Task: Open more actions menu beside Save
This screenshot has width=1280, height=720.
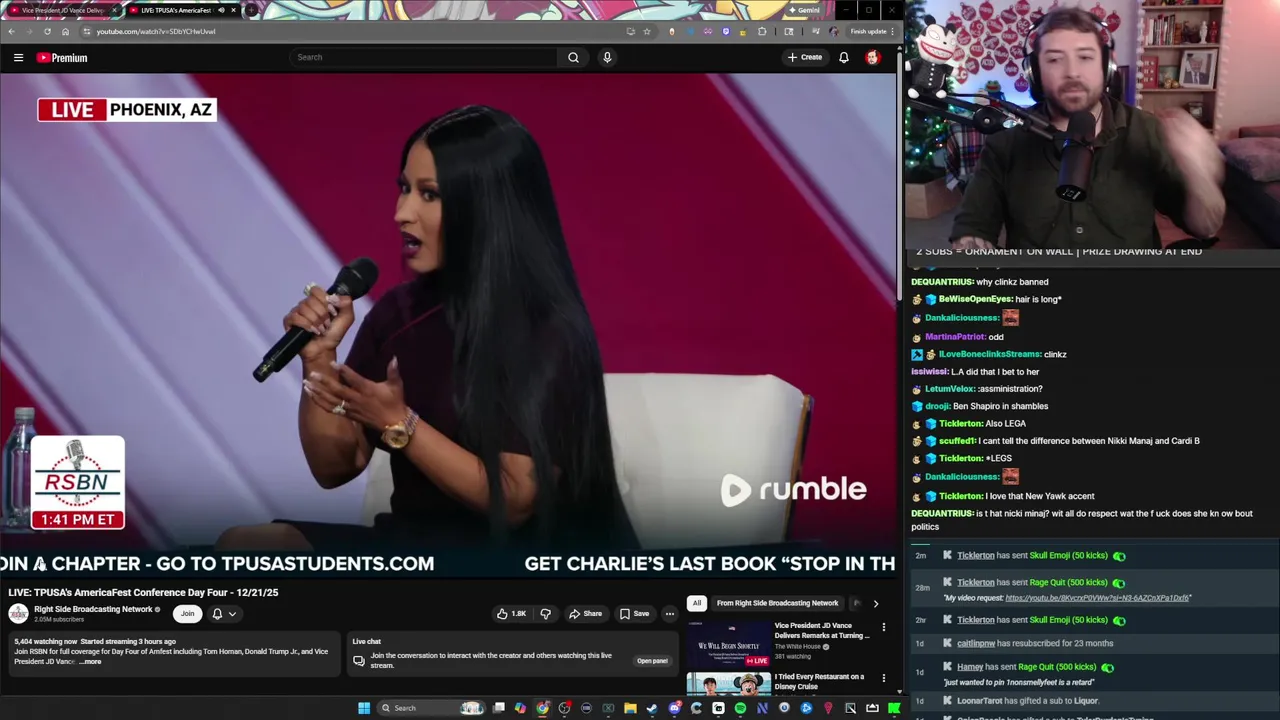Action: pyautogui.click(x=670, y=614)
